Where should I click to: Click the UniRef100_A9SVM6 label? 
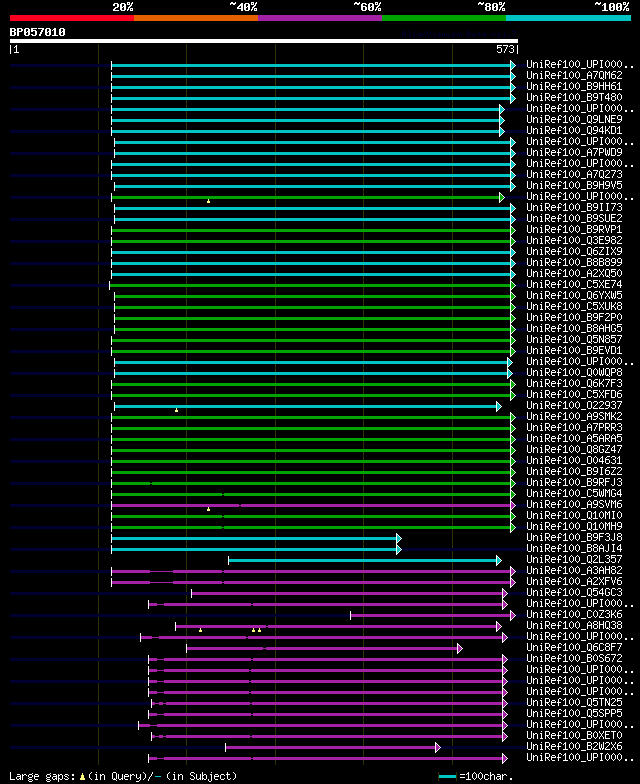(574, 504)
